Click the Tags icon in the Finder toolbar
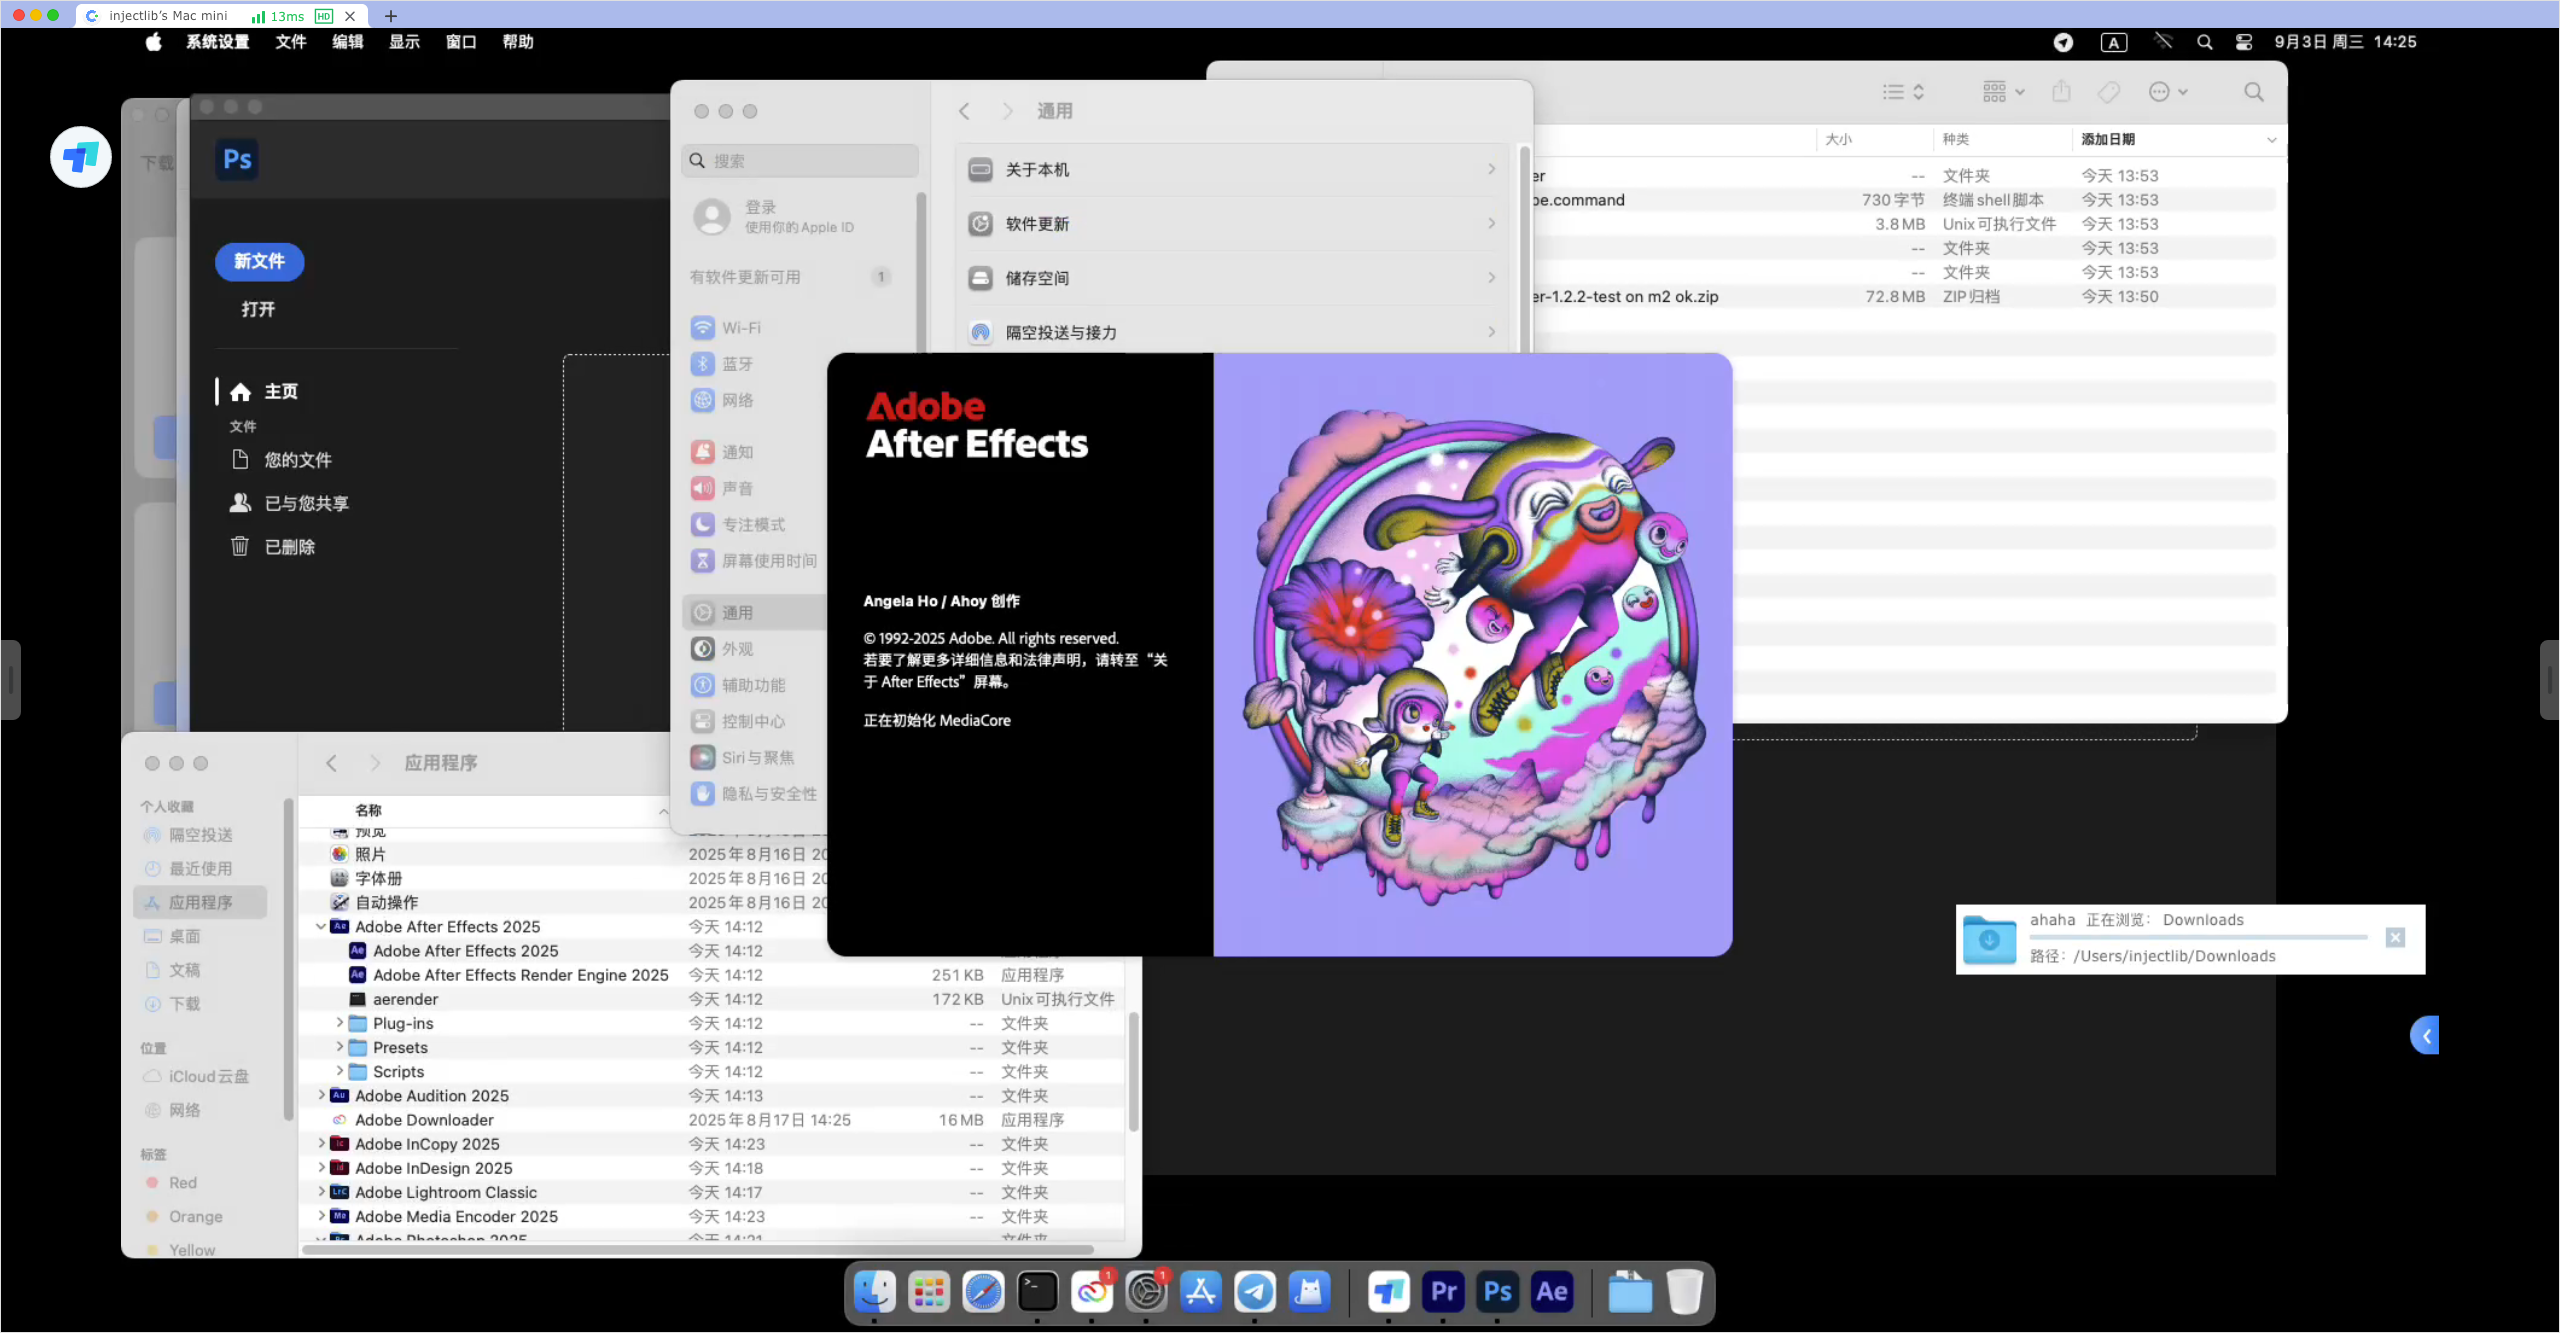This screenshot has height=1333, width=2560. coord(2109,91)
